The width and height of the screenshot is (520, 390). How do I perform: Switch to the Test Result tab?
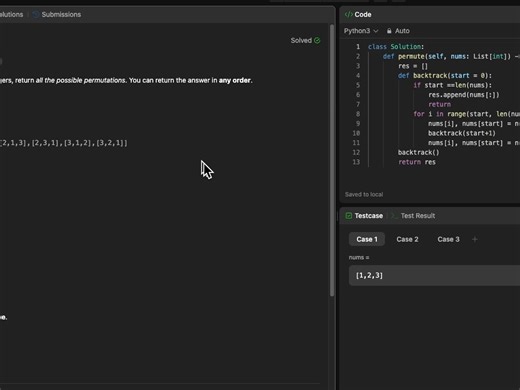pyautogui.click(x=418, y=216)
